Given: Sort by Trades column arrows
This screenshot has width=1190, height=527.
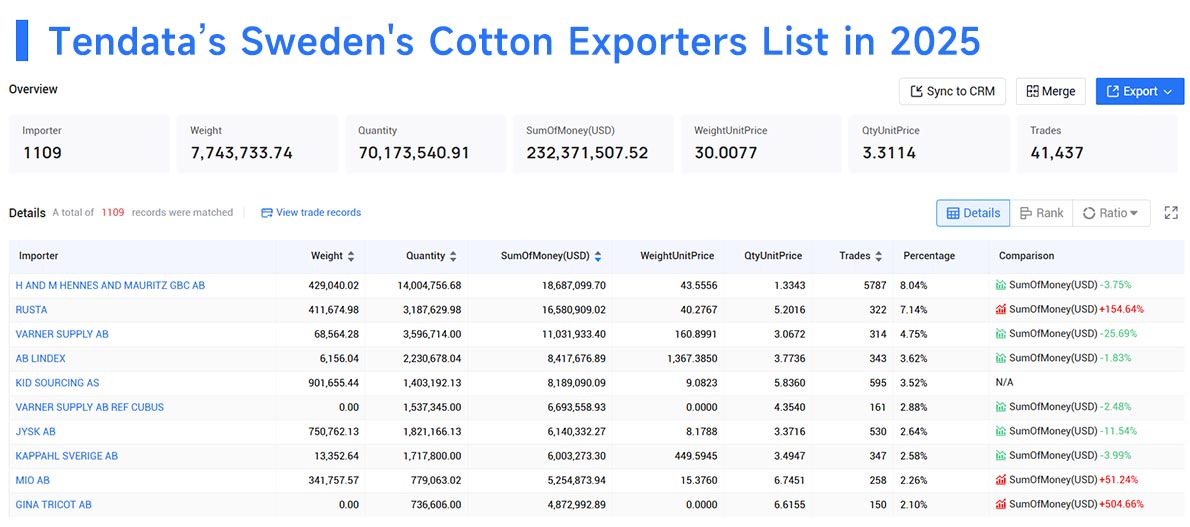Looking at the screenshot, I should pyautogui.click(x=878, y=257).
